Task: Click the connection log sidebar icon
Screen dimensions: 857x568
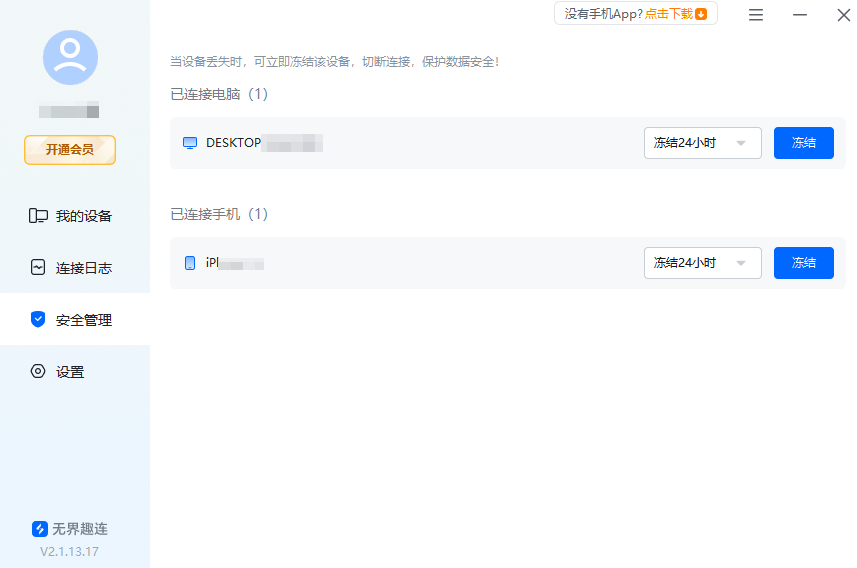Action: [38, 267]
